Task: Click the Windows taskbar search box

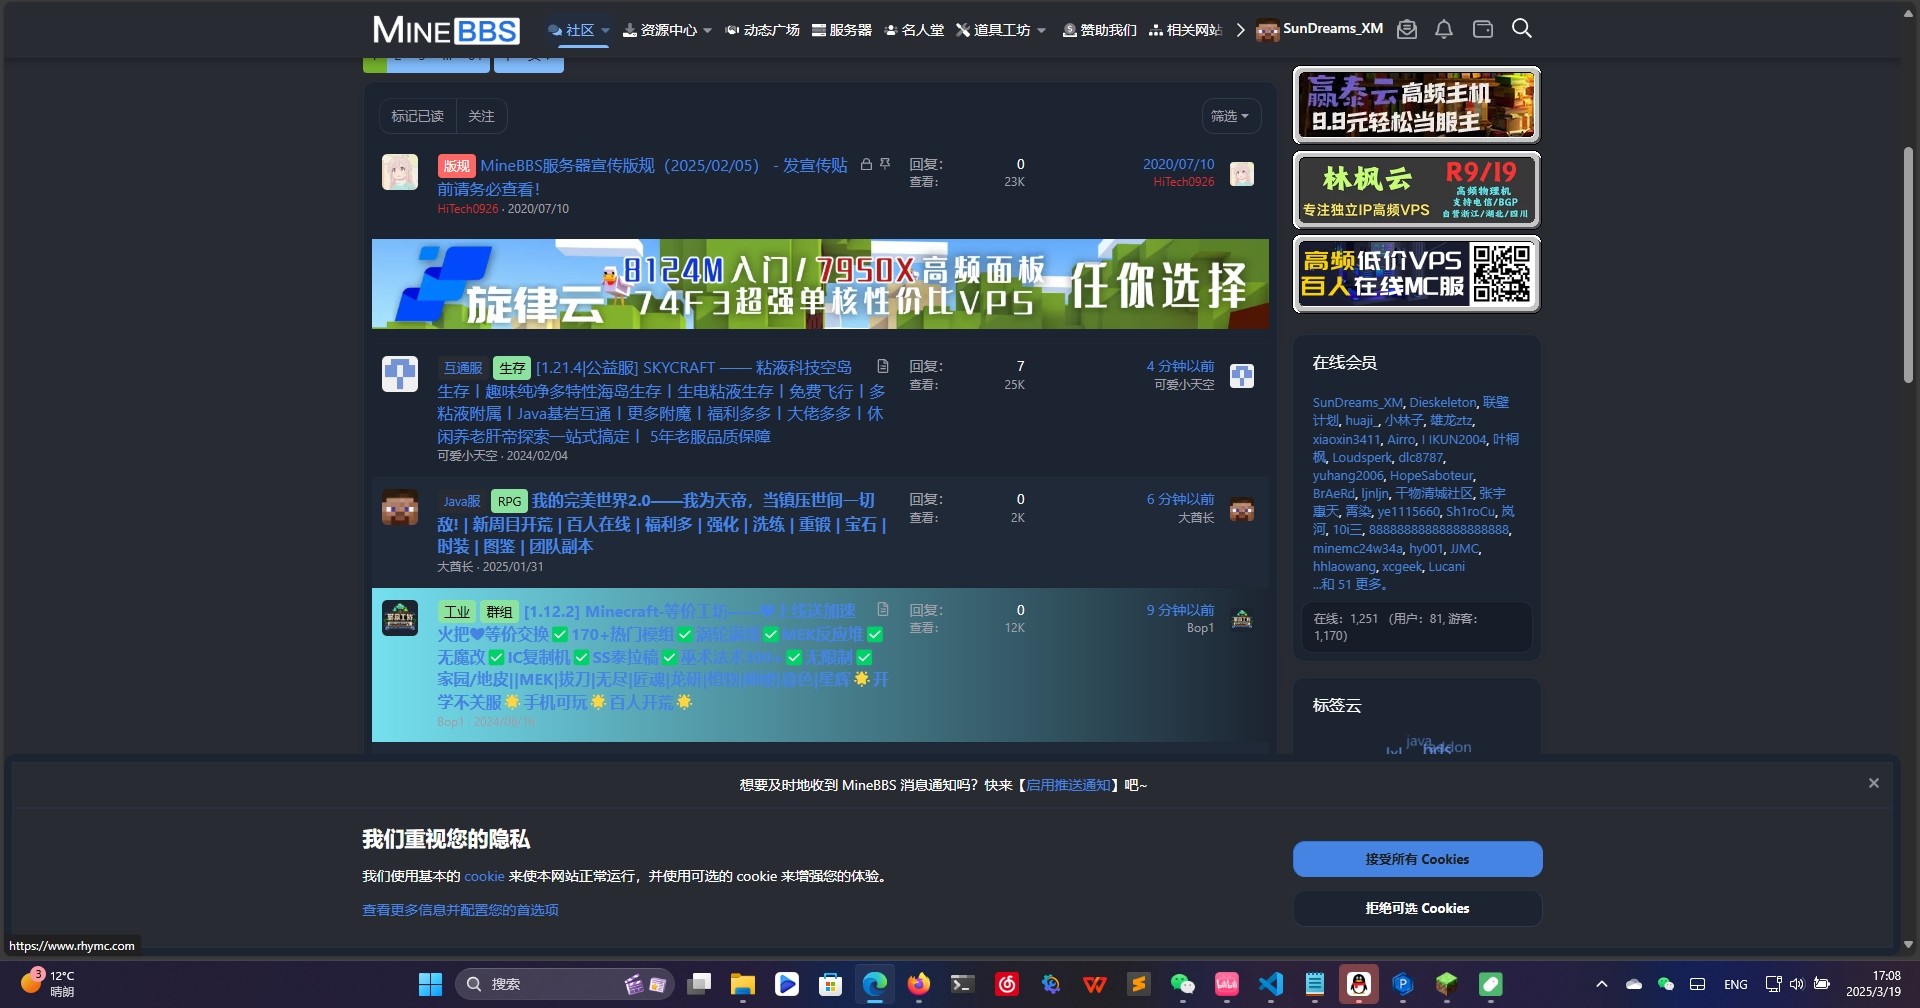Action: [x=565, y=984]
